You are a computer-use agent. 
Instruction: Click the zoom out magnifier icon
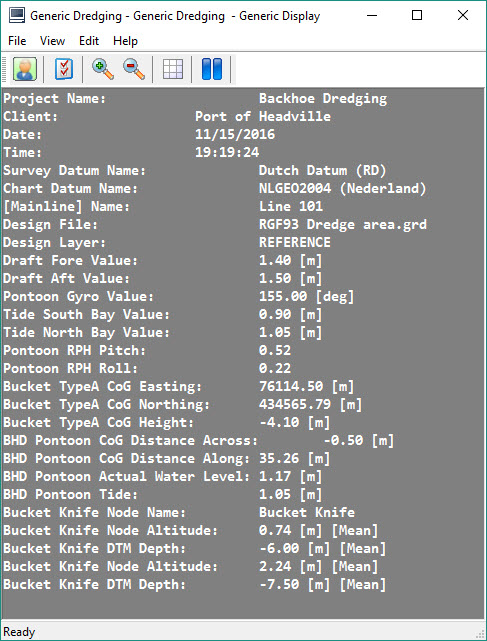tap(134, 69)
